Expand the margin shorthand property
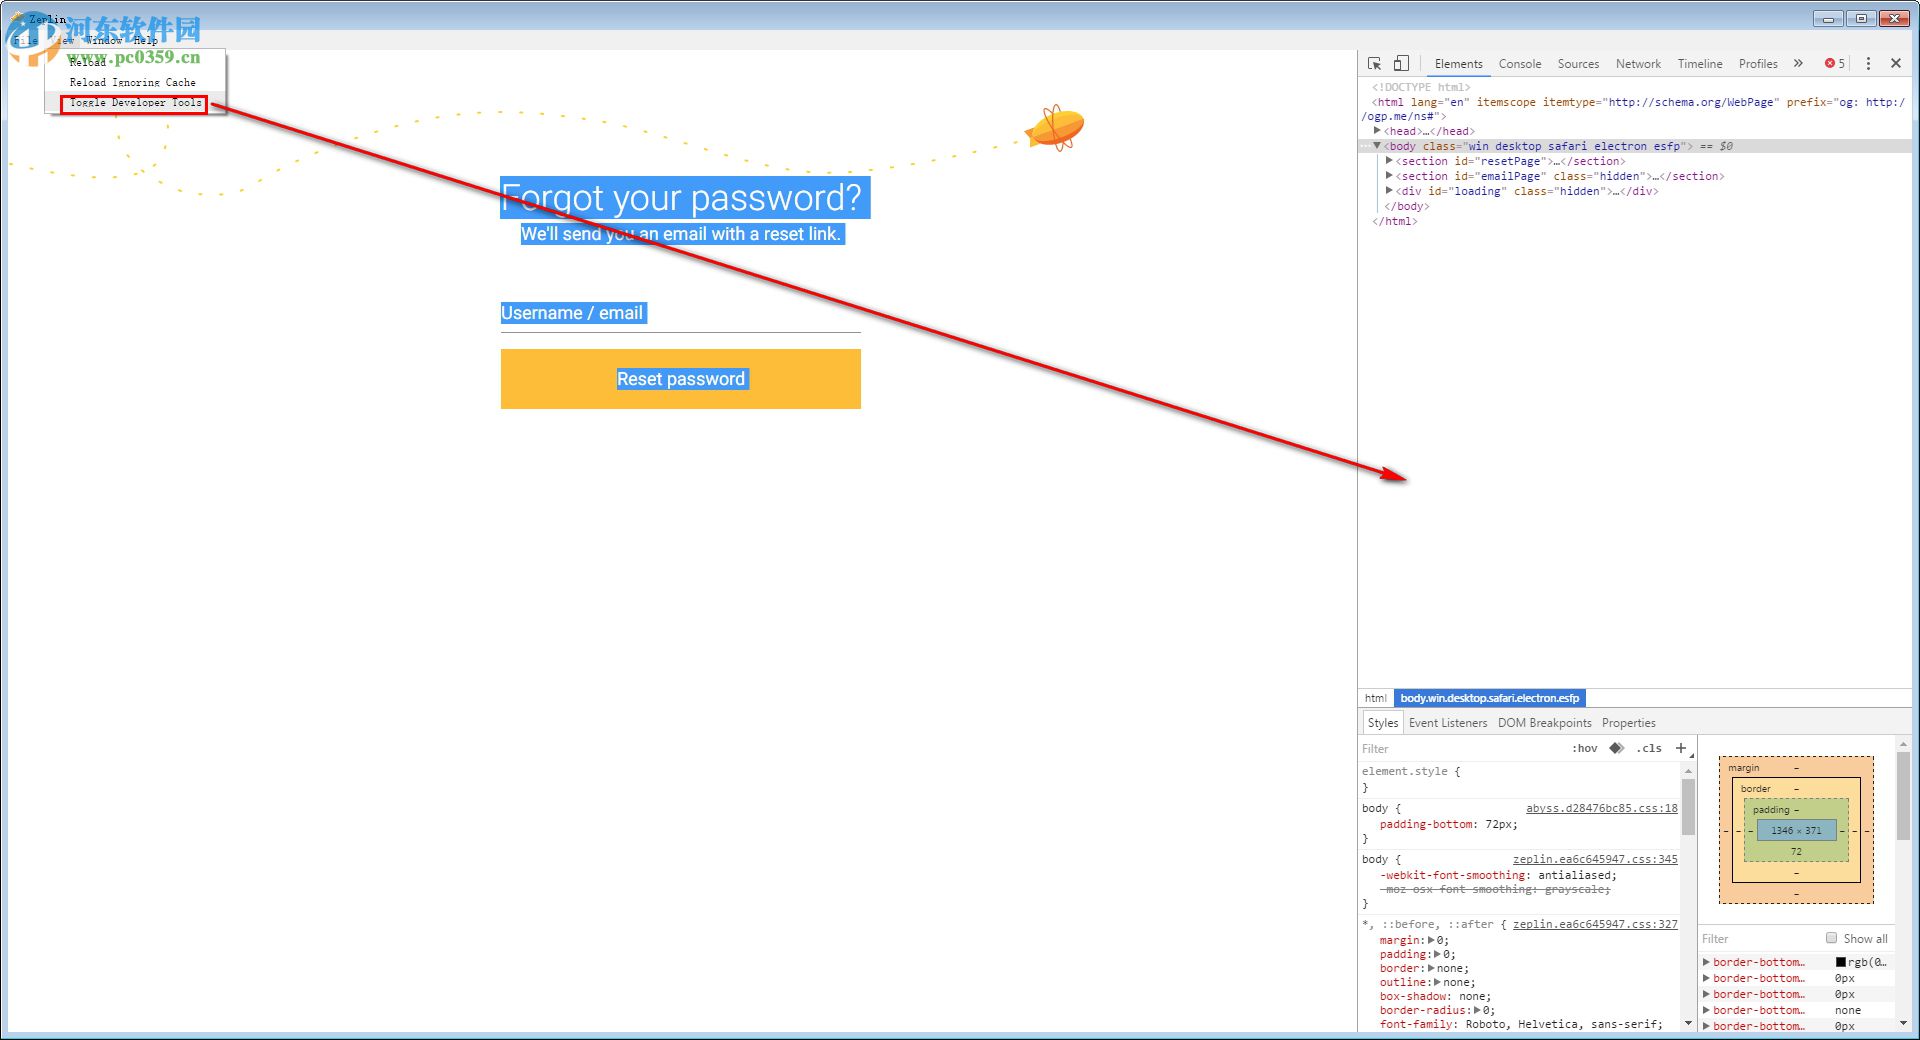This screenshot has width=1920, height=1040. 1431,940
